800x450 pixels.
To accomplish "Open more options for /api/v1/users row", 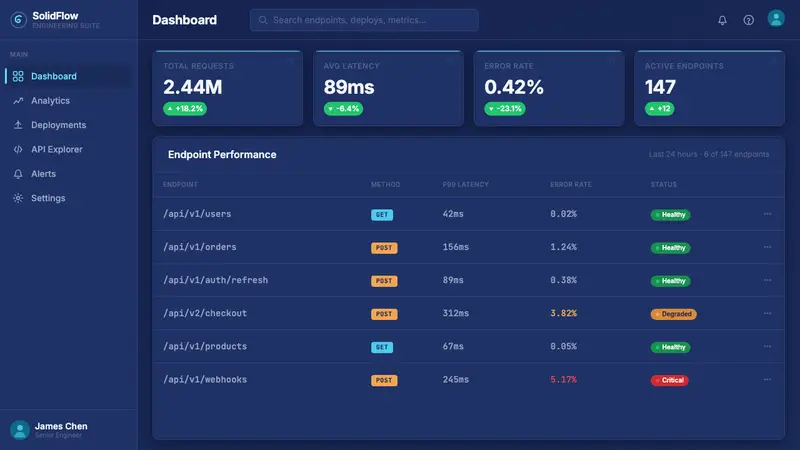I will 767,214.
